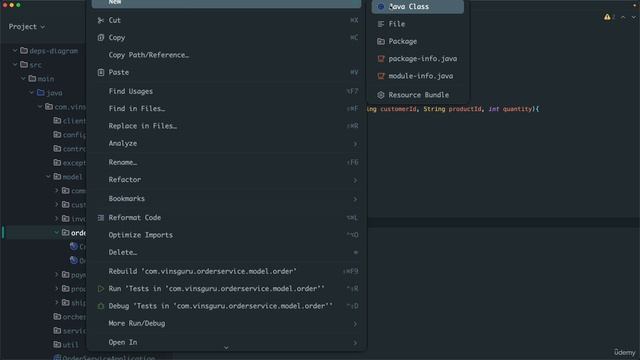
Task: Click the green Run Tests icon
Action: (101, 289)
